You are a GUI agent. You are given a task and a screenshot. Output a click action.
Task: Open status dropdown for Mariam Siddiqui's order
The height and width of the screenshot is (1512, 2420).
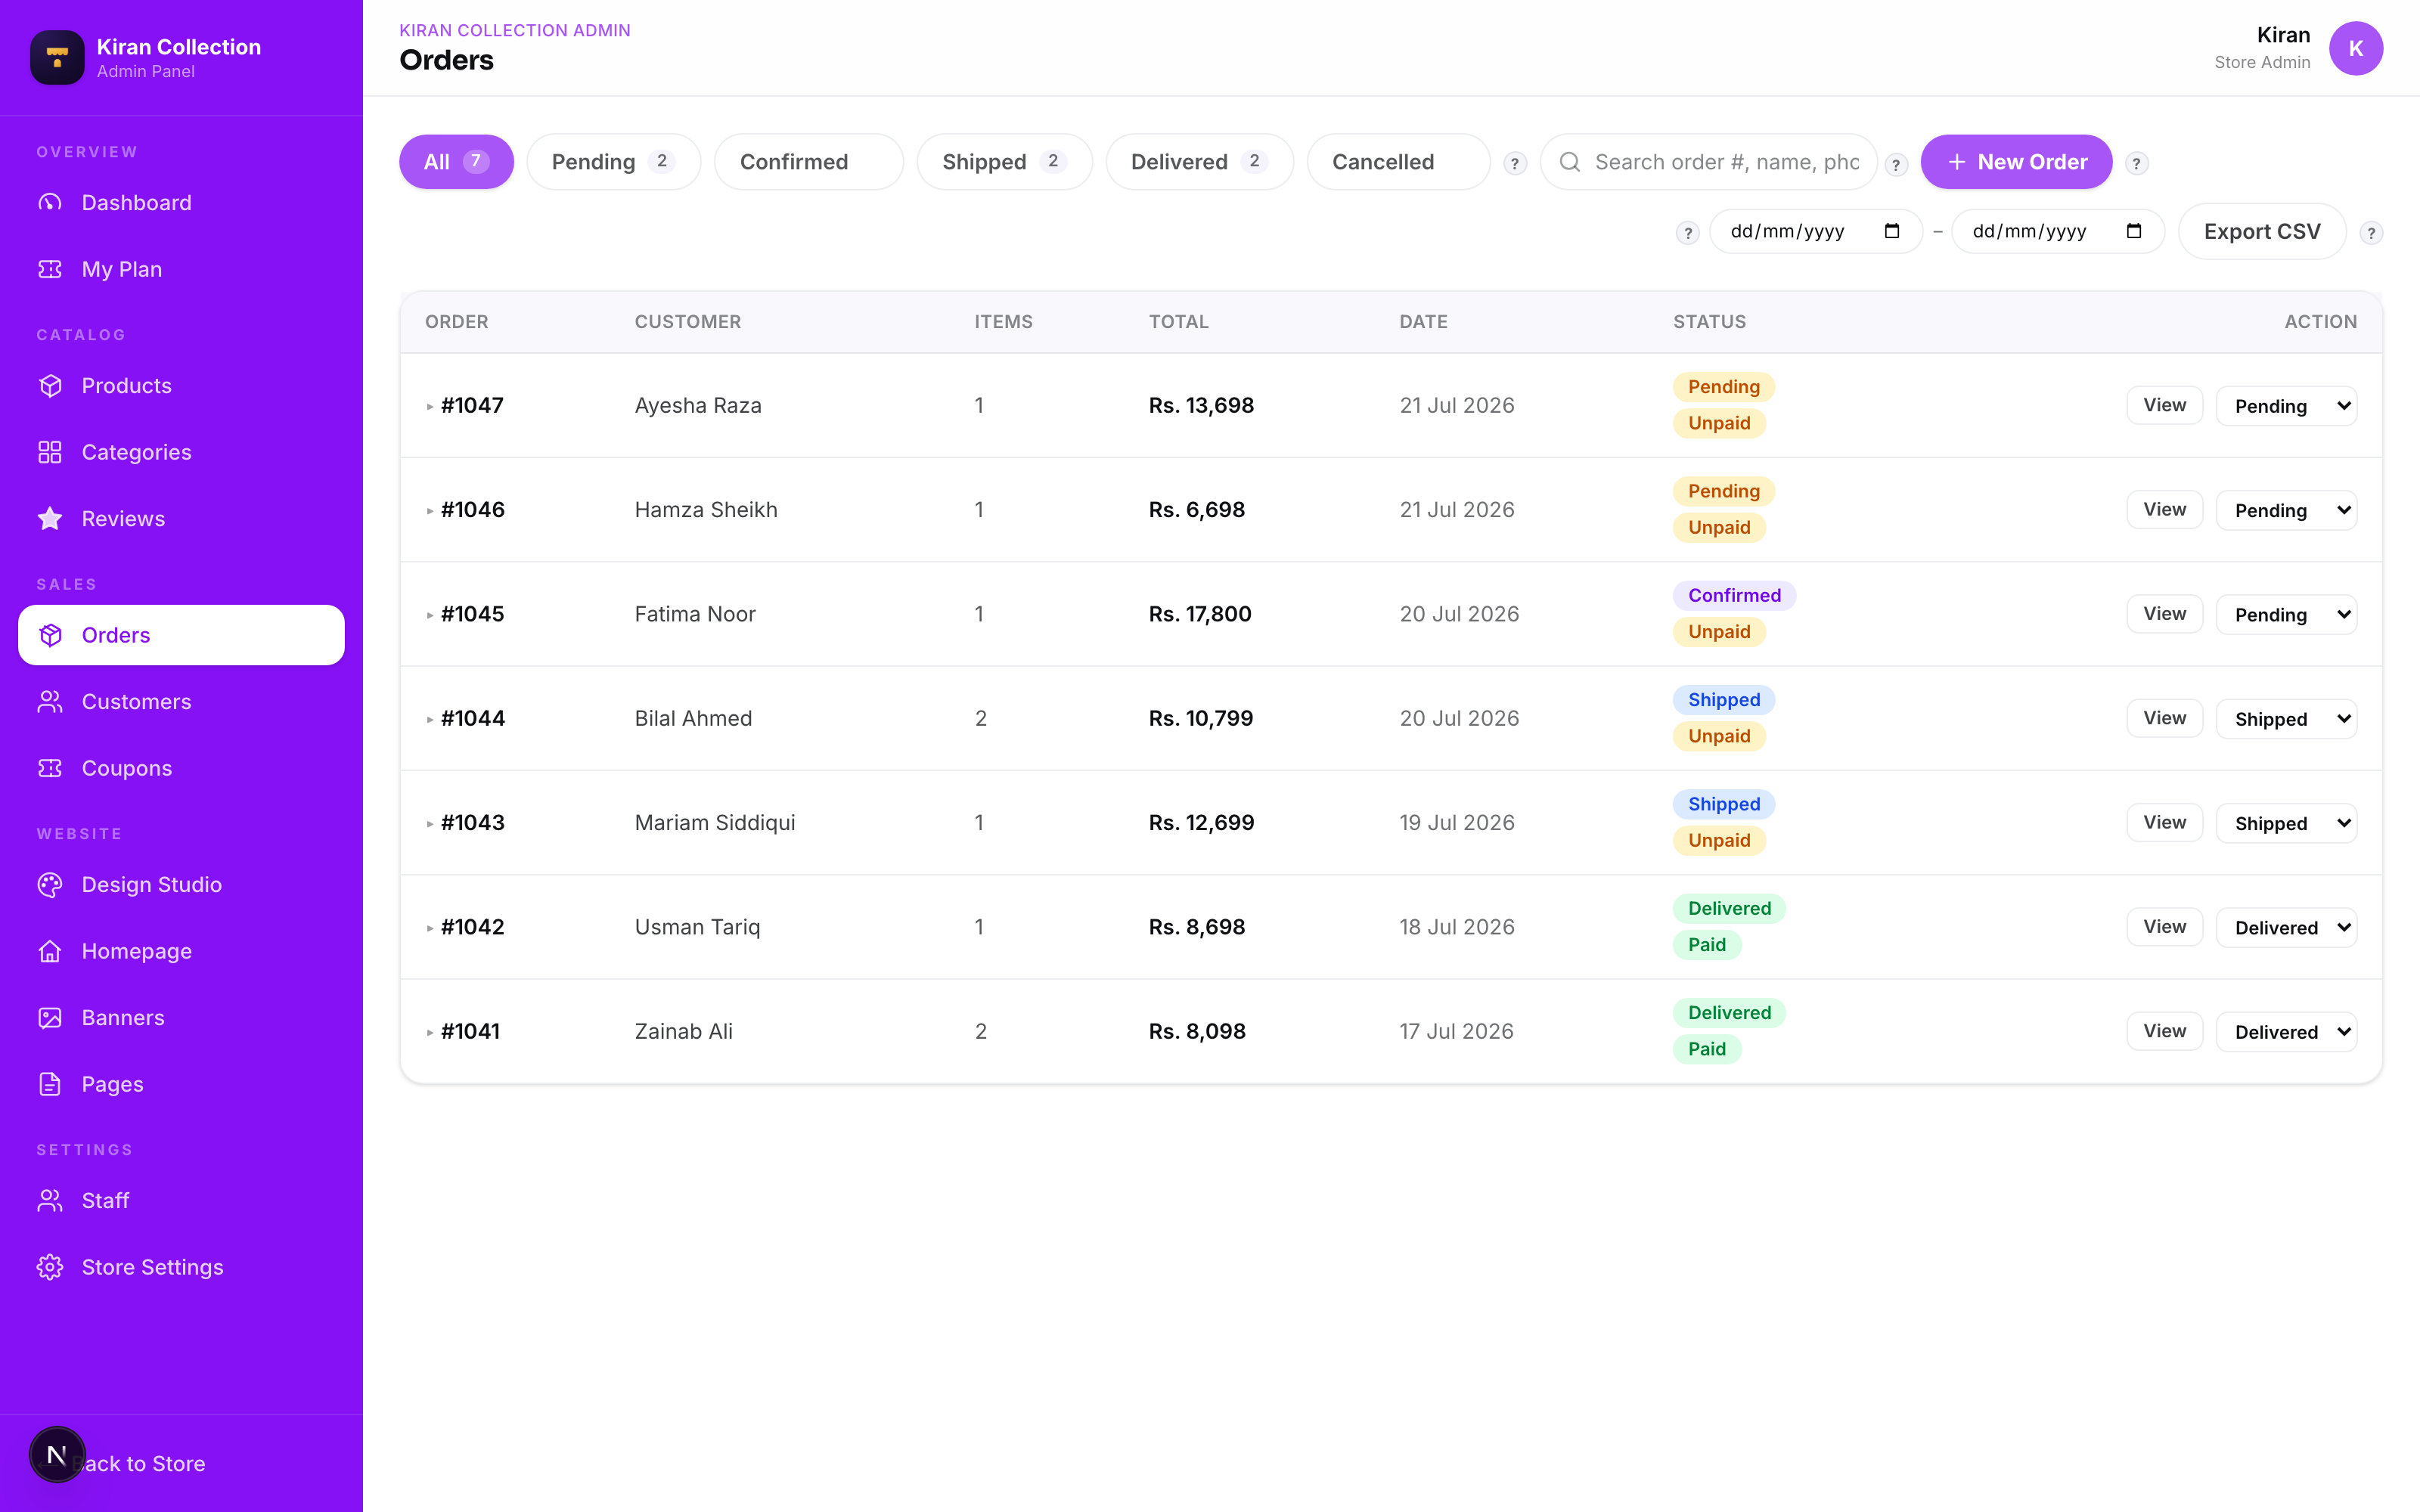coord(2286,823)
